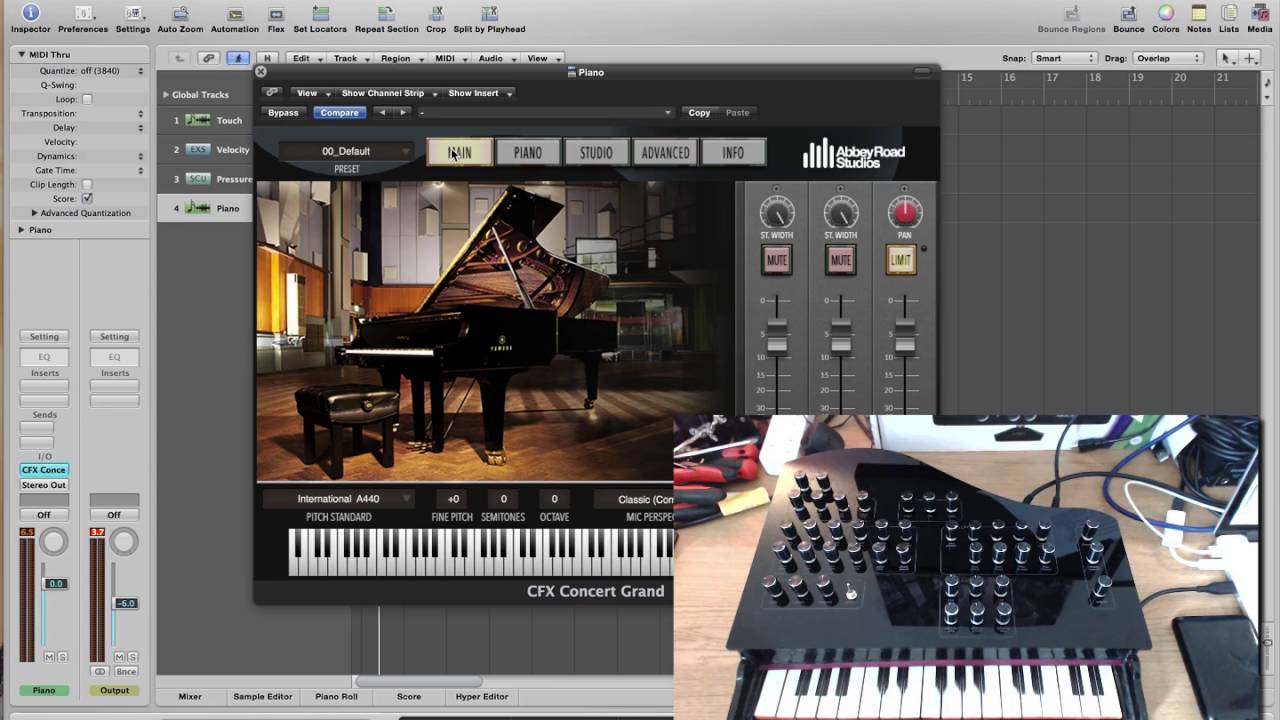
Task: Switch to plugin PIANO tab
Action: click(528, 153)
